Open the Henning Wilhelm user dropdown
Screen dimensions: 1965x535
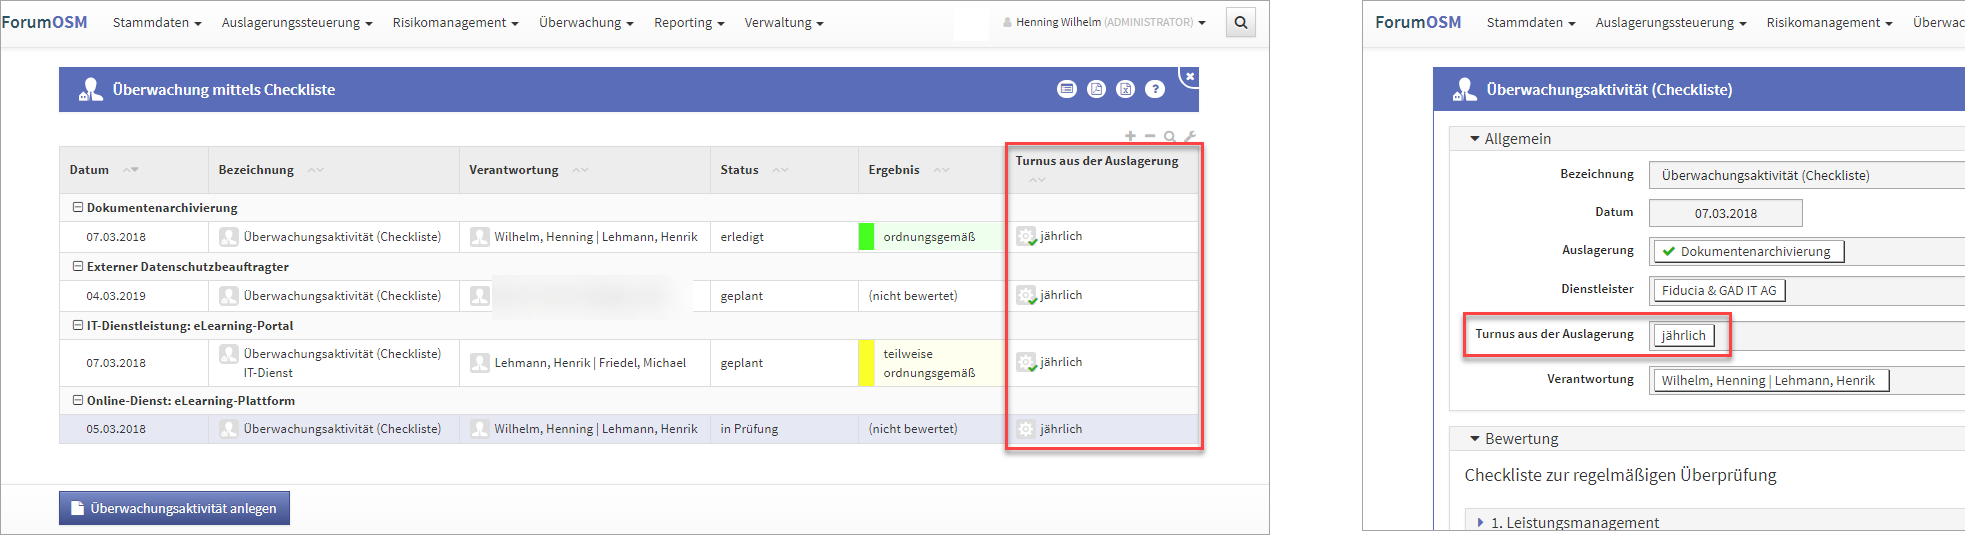tap(1104, 22)
